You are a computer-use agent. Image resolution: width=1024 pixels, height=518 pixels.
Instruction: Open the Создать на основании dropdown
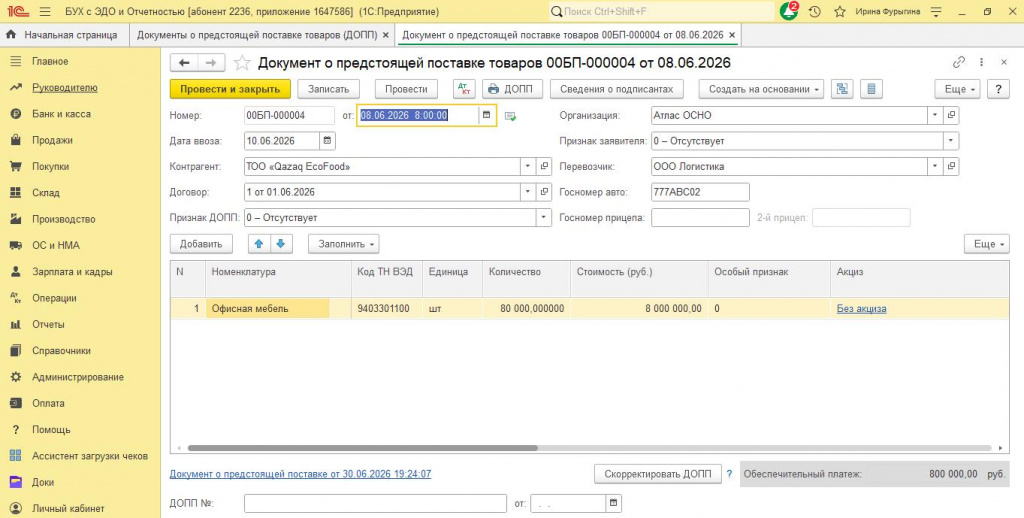tap(761, 89)
